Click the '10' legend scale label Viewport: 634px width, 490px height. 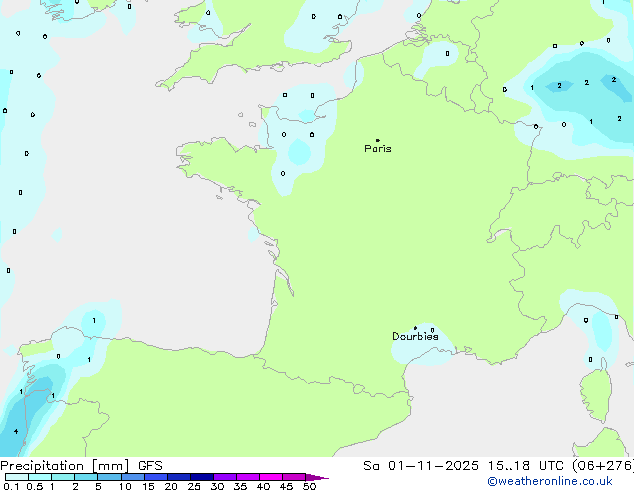coord(125,486)
